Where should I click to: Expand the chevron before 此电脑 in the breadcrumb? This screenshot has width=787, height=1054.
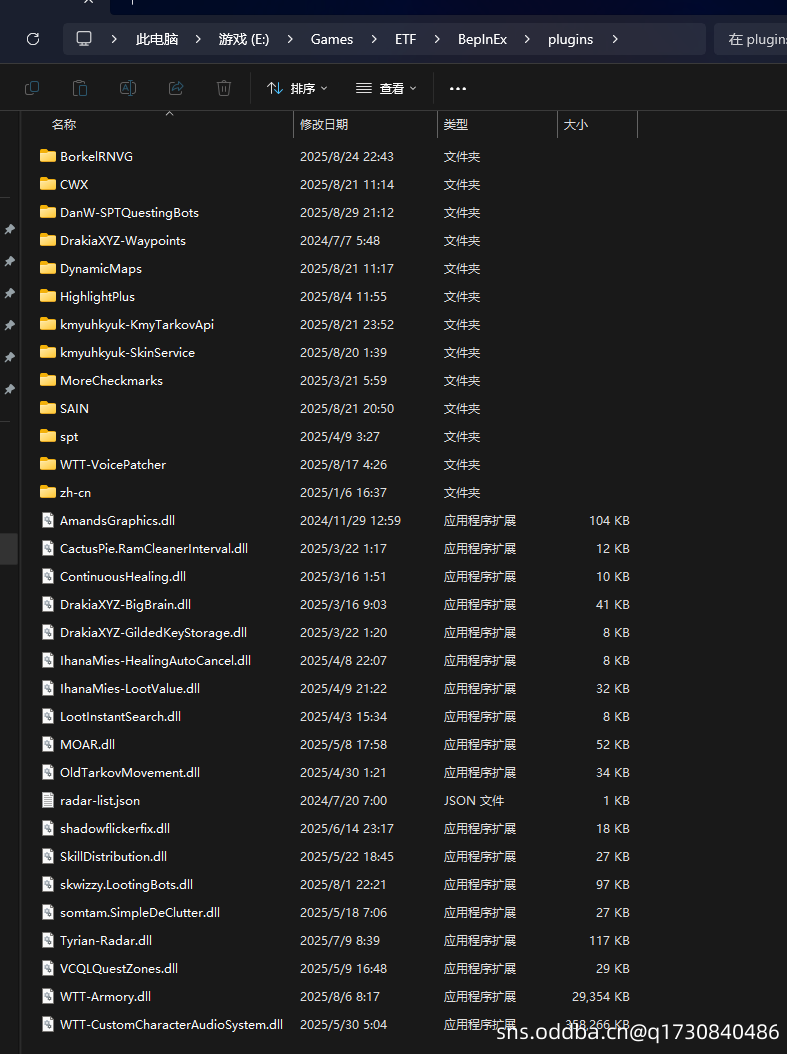click(x=114, y=39)
